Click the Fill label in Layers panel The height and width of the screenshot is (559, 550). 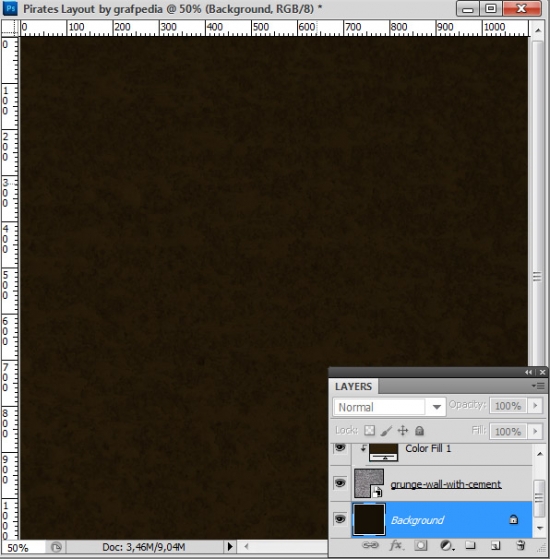click(479, 430)
